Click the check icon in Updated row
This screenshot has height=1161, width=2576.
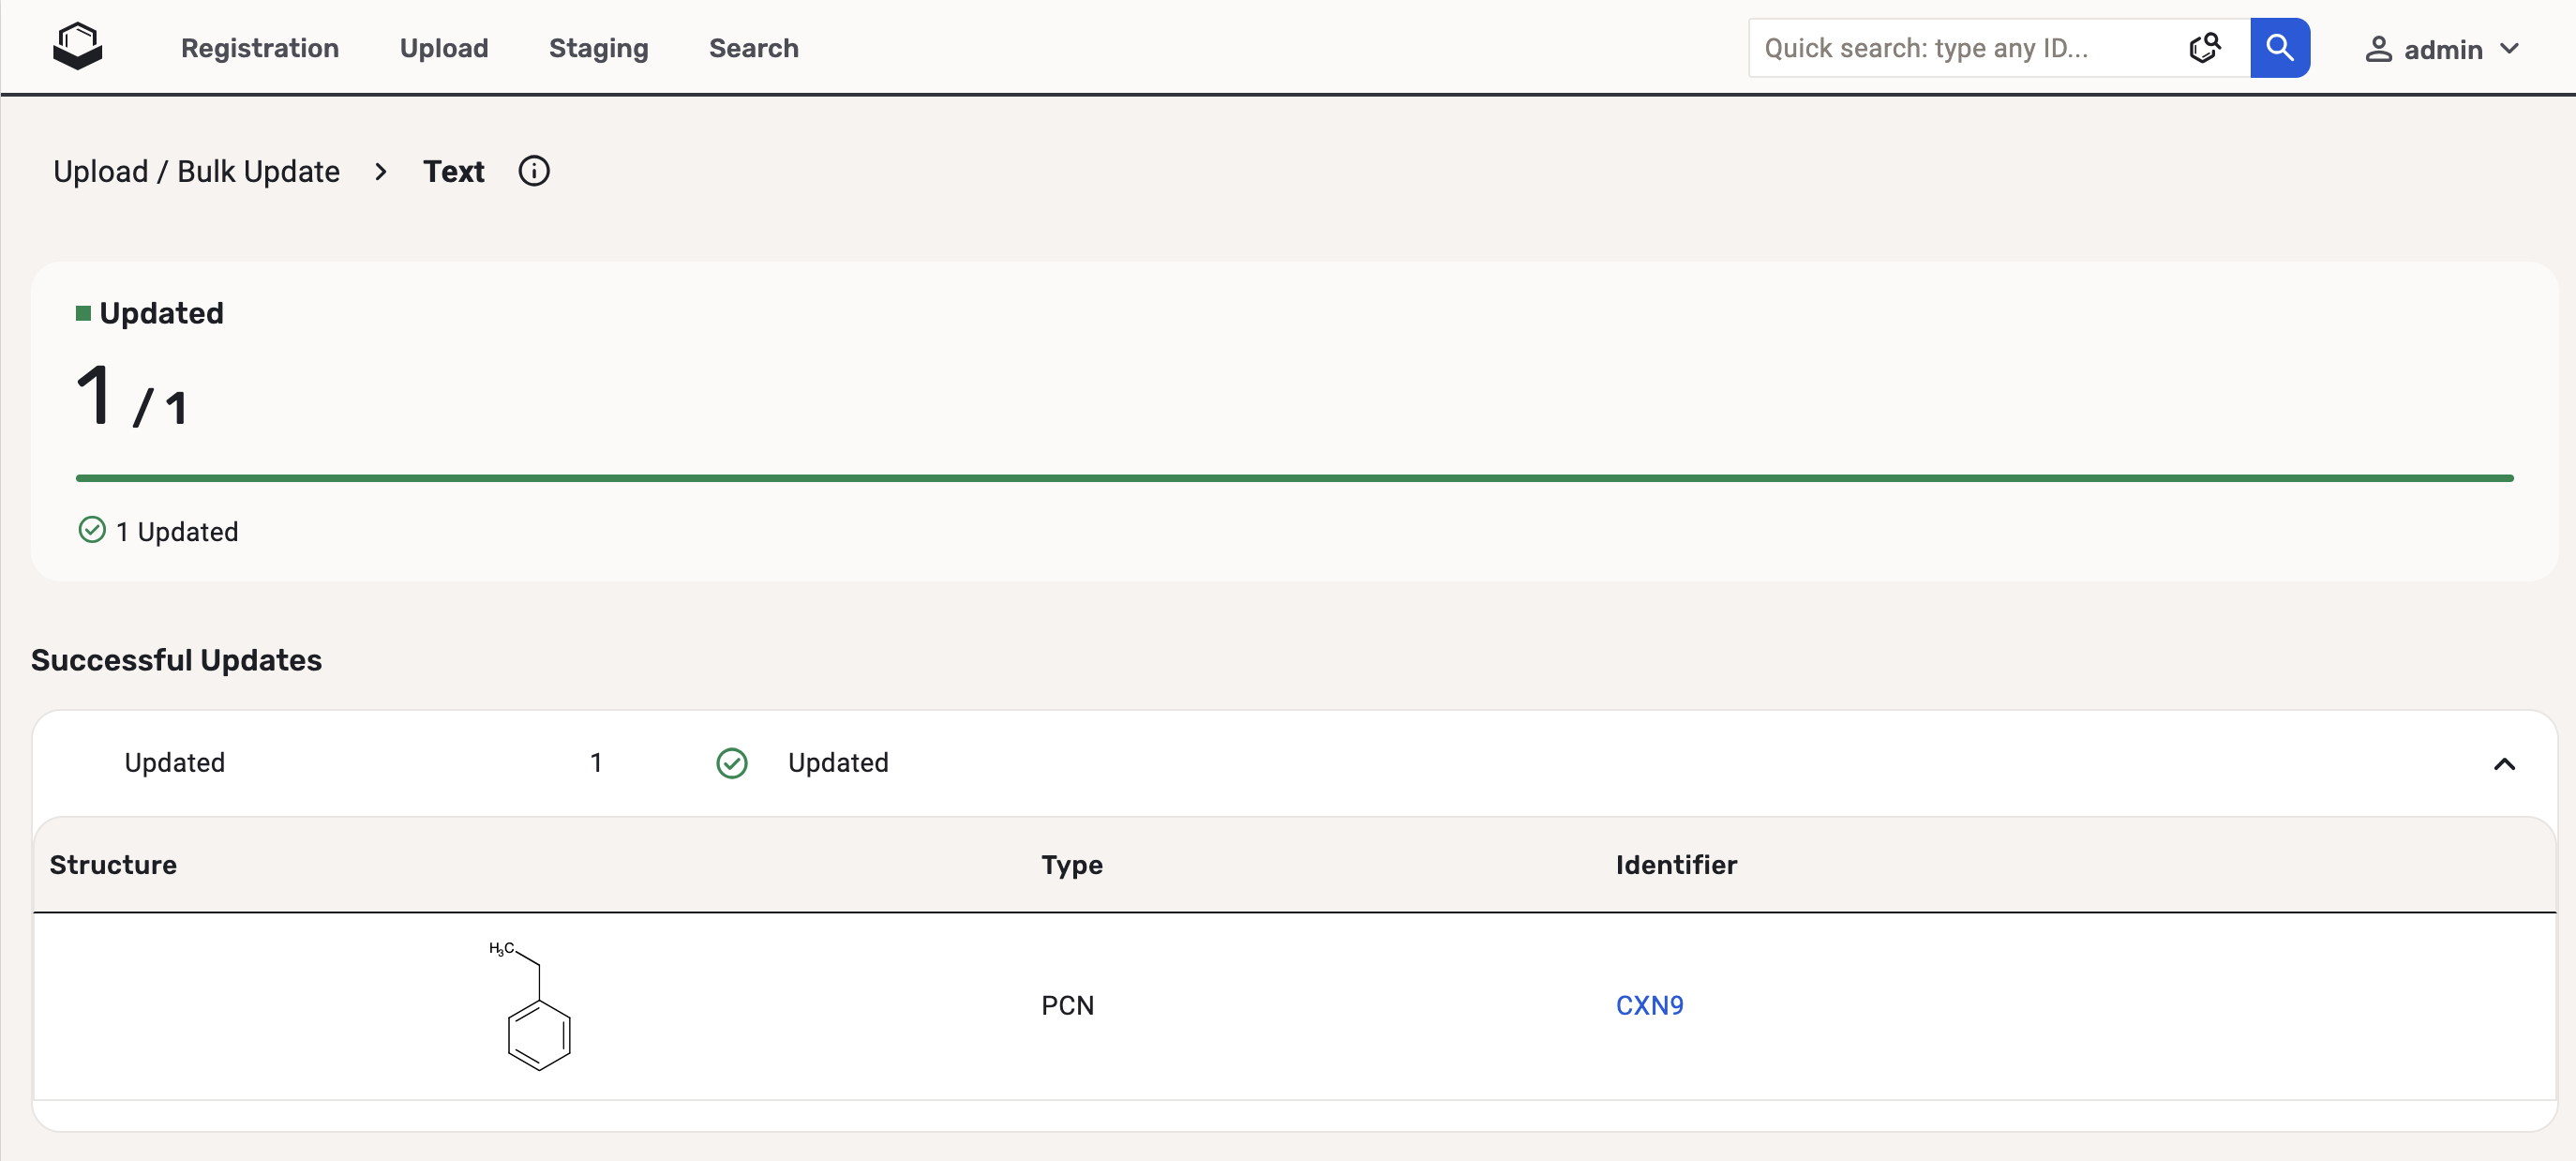click(731, 763)
